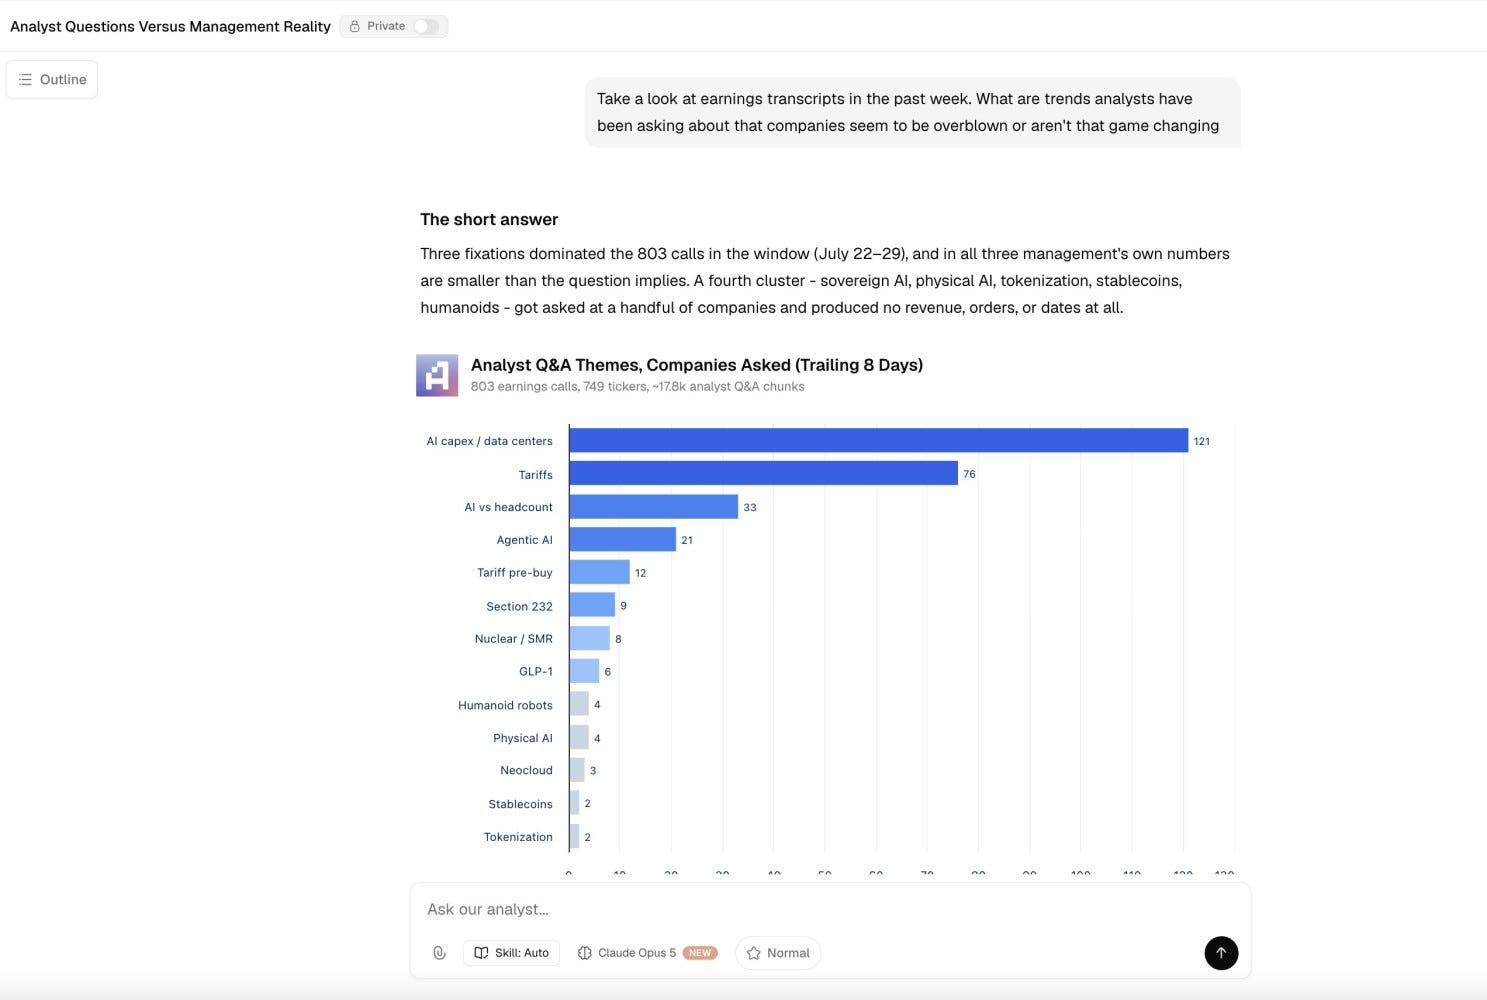
Task: Click the AI capex / data centers bar
Action: (879, 440)
